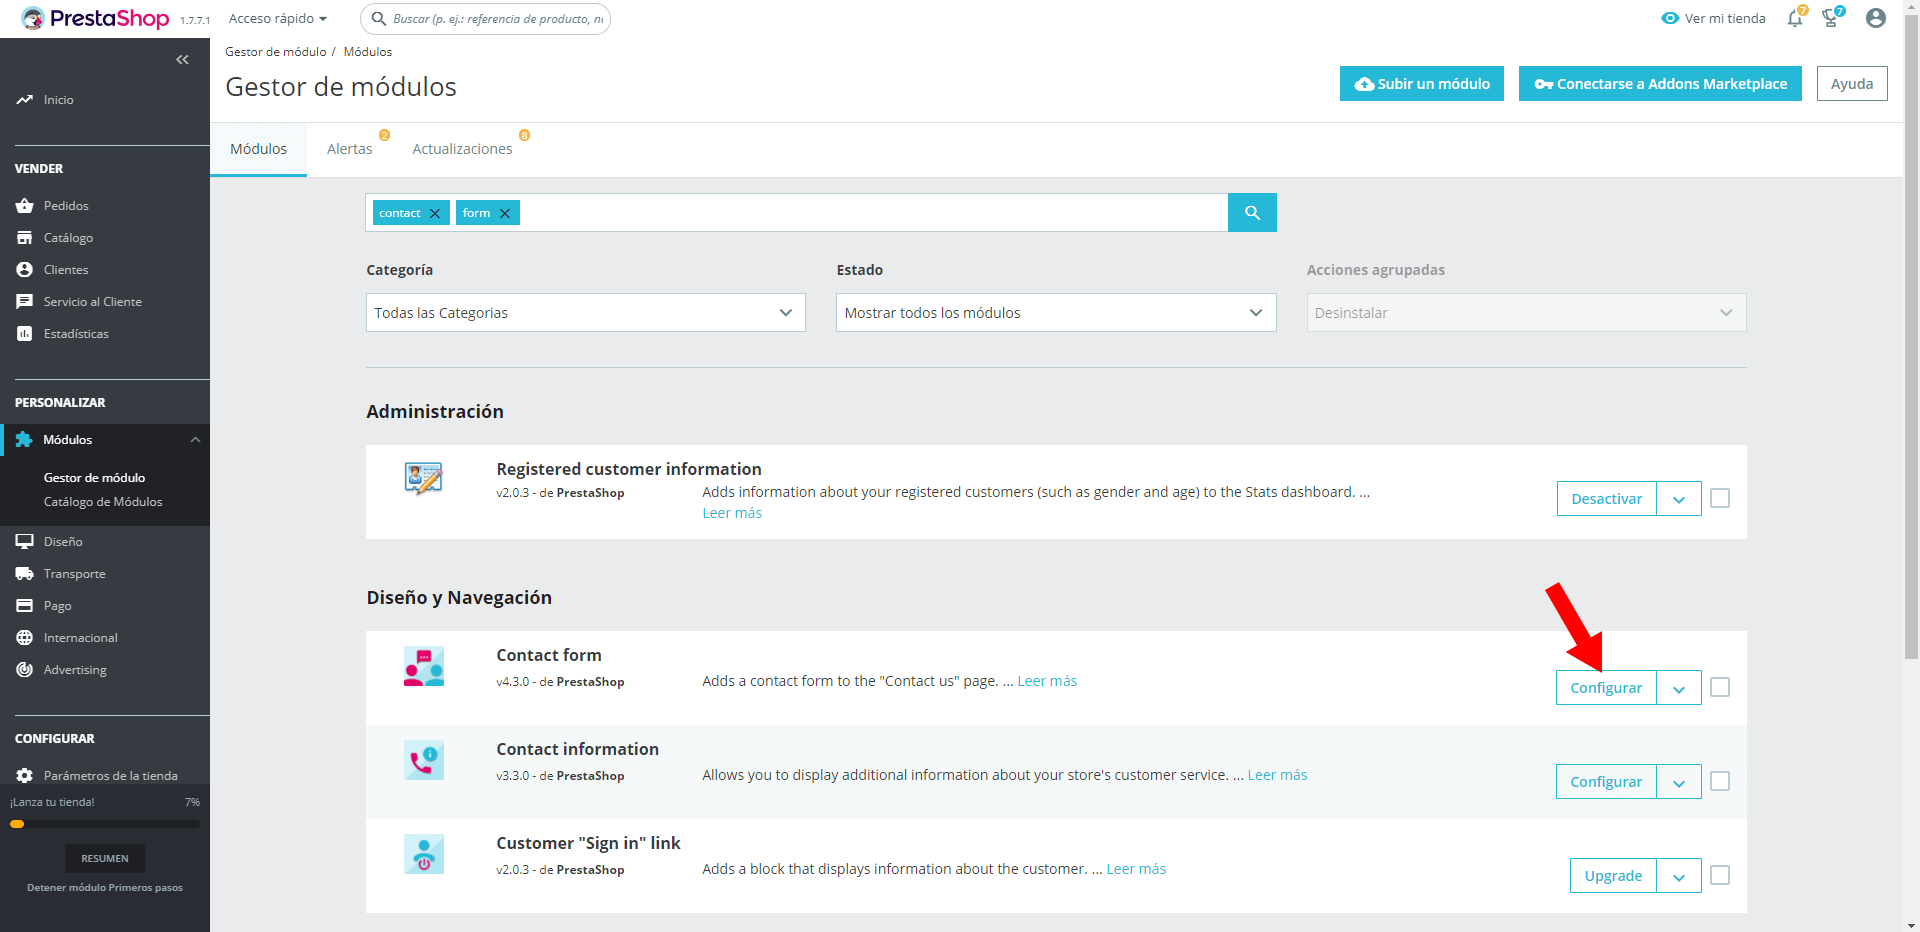The image size is (1920, 932).
Task: Click the Catálogo store icon
Action: (24, 238)
